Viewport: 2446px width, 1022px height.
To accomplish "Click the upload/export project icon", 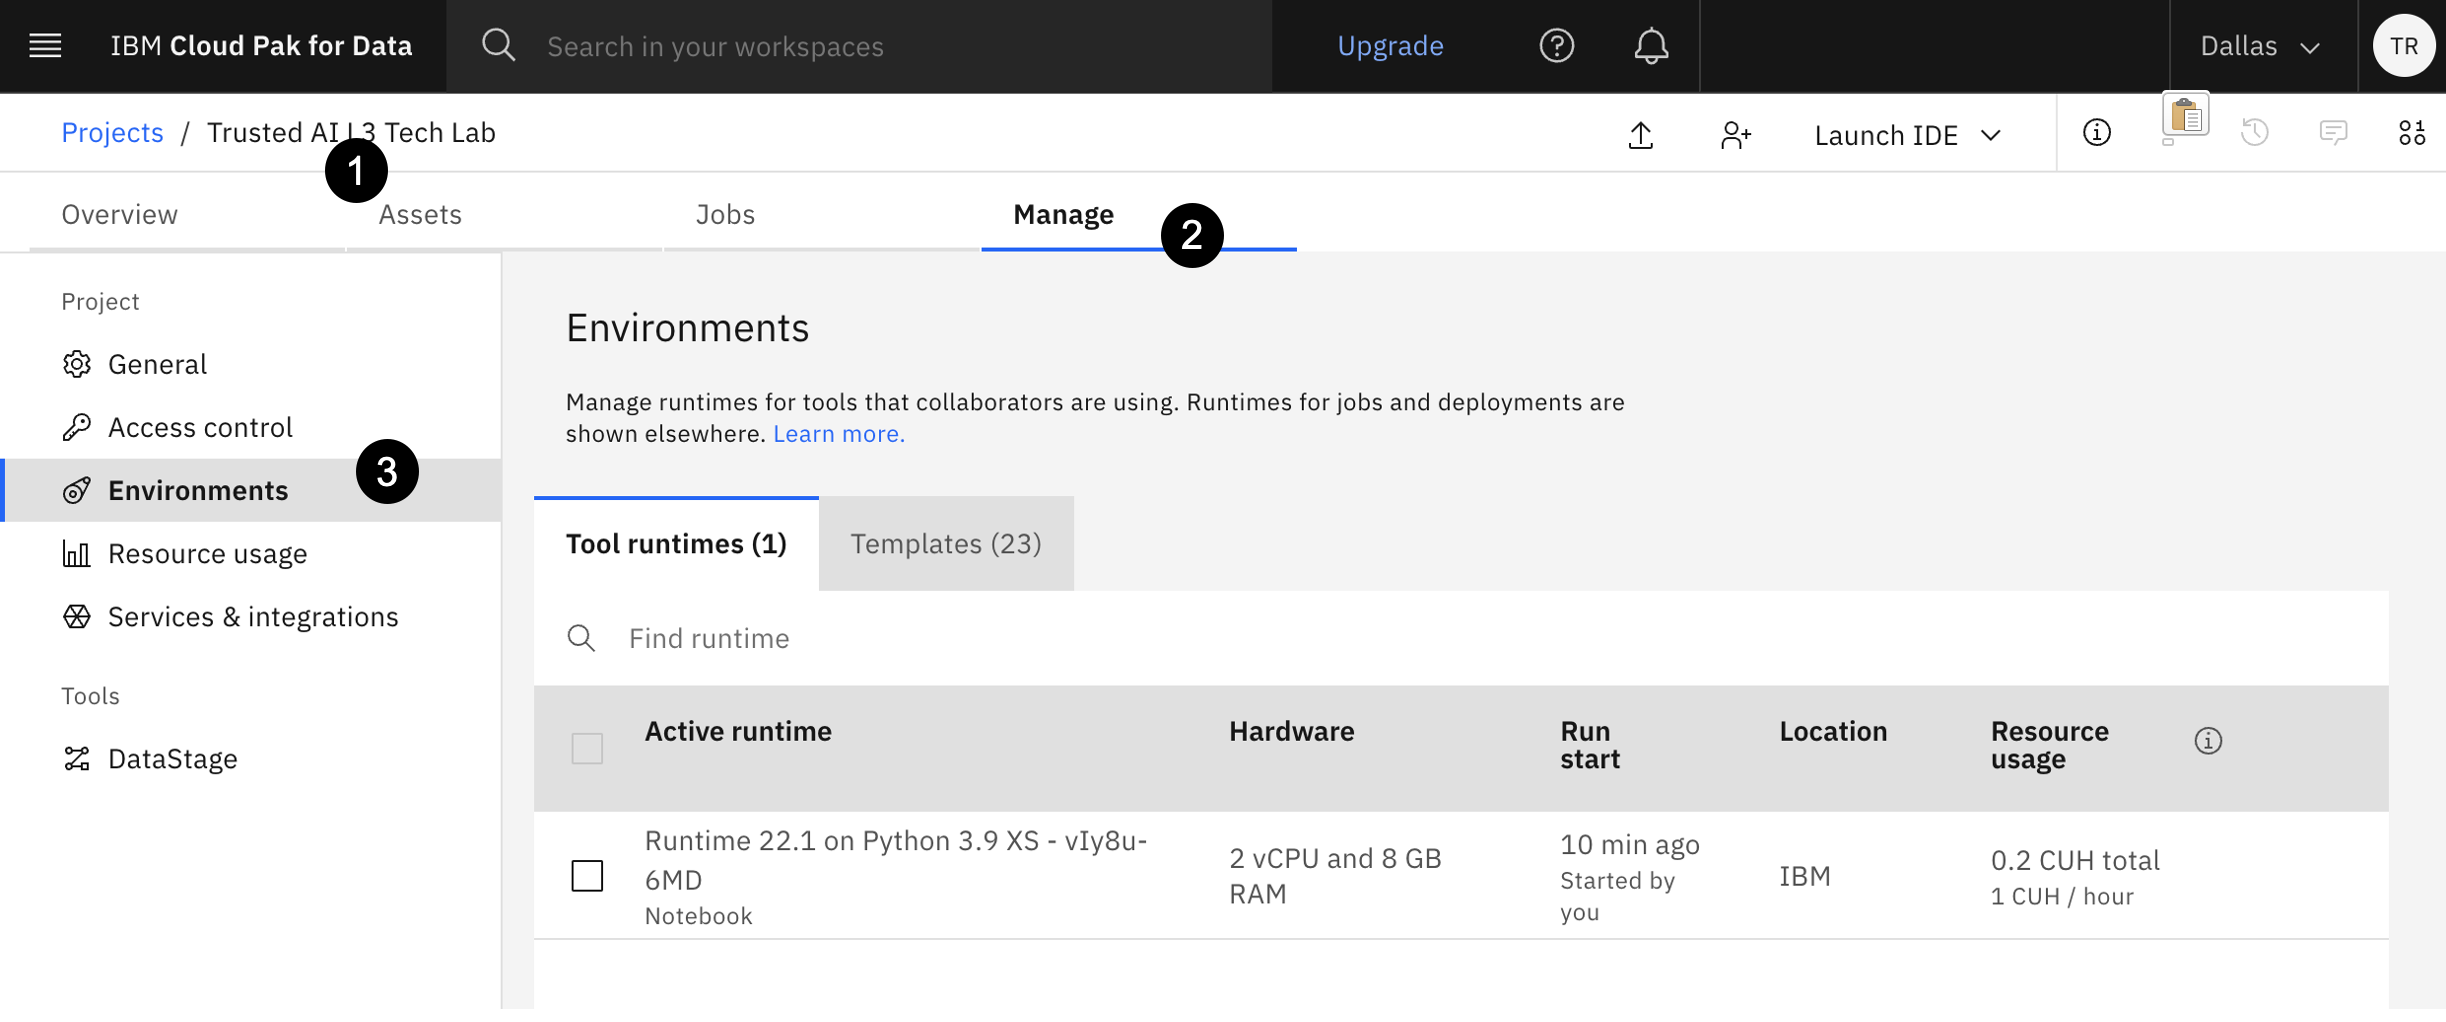I will tap(1640, 135).
